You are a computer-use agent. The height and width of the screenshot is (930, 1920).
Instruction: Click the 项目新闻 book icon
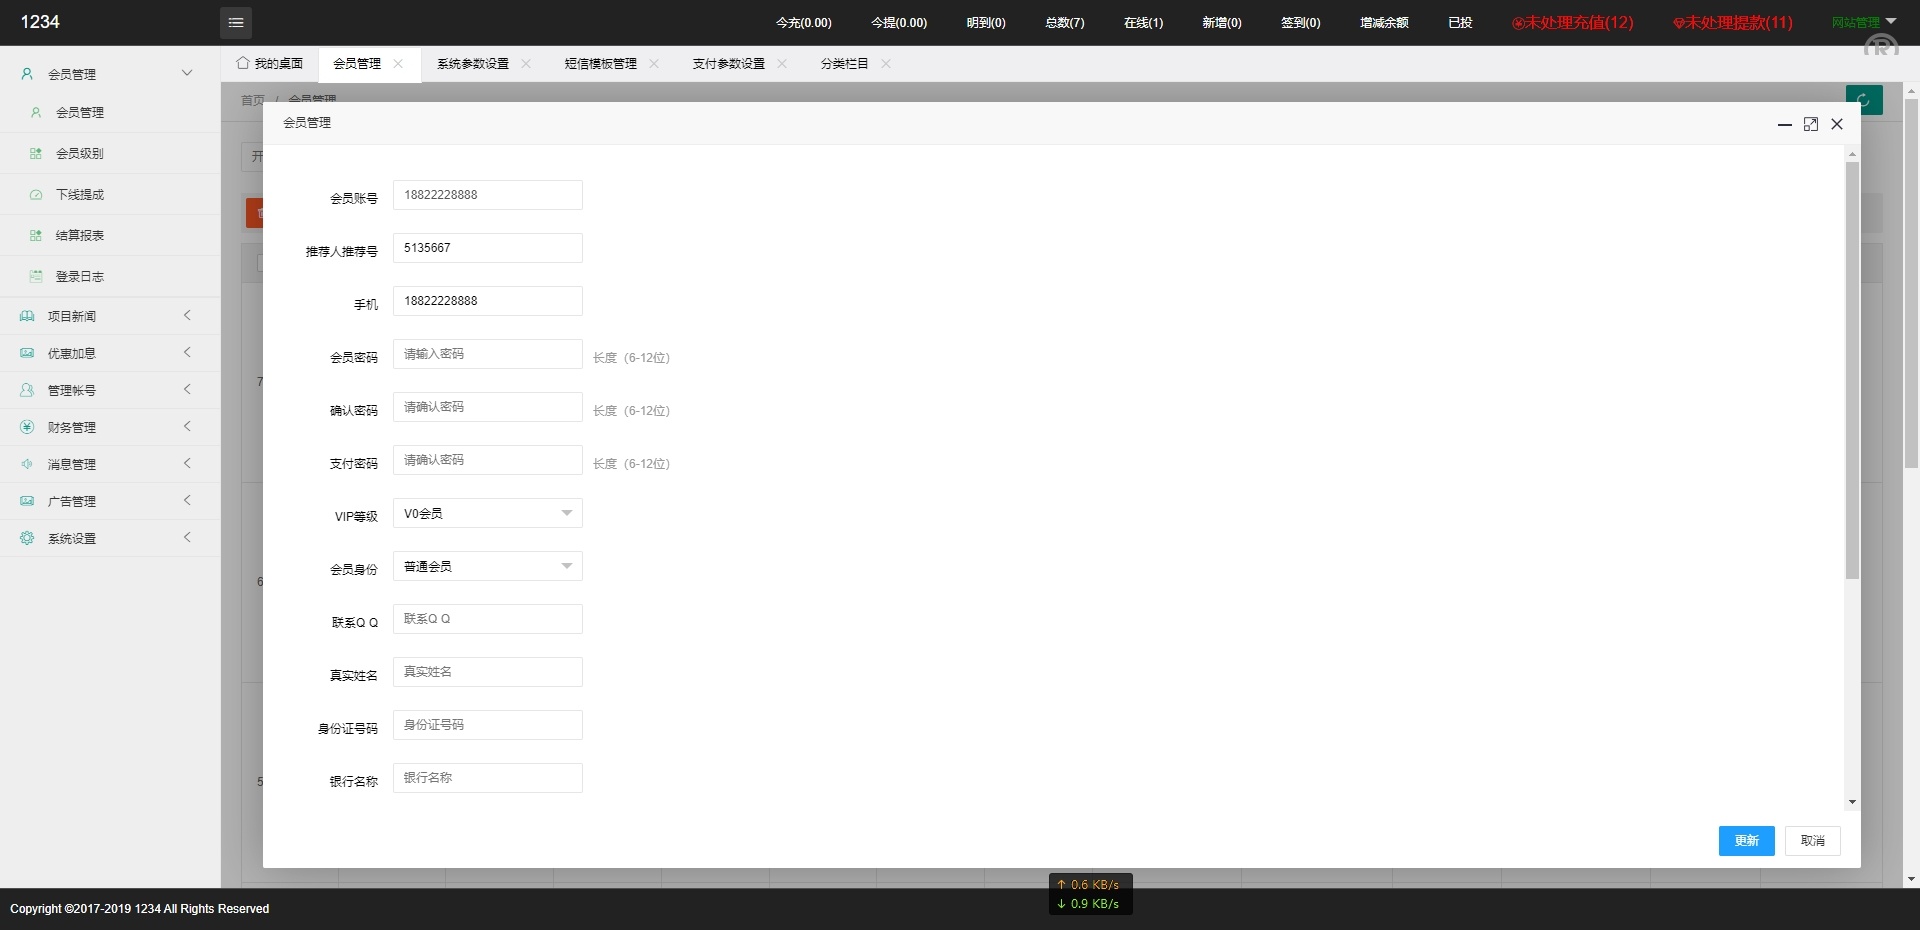(x=27, y=316)
